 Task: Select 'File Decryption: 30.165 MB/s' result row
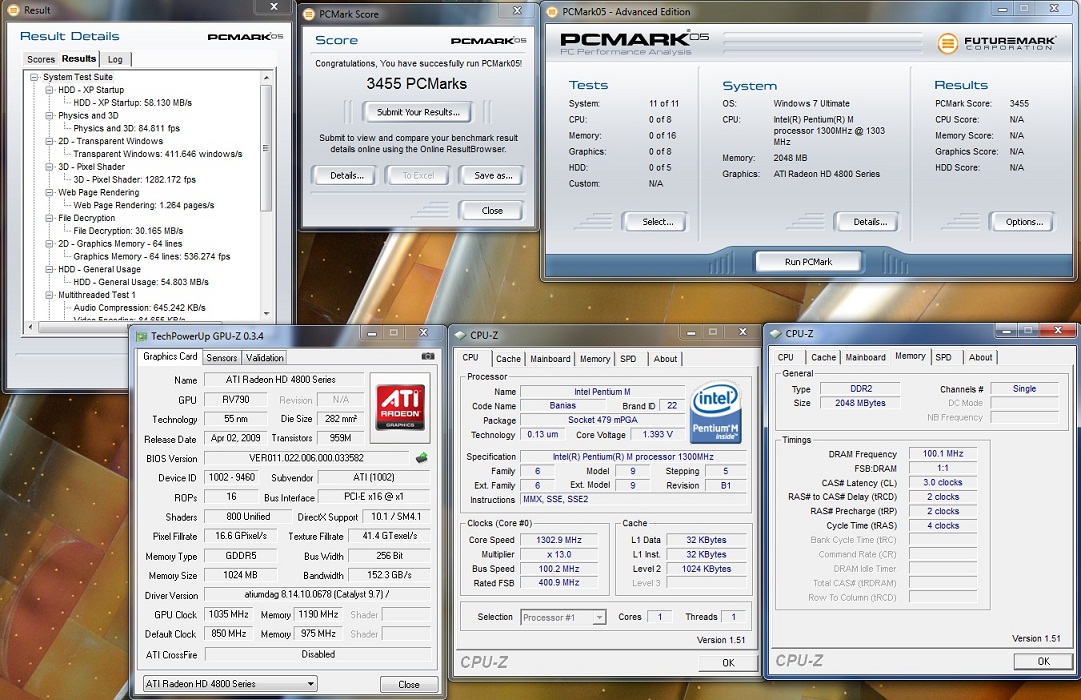coord(128,231)
